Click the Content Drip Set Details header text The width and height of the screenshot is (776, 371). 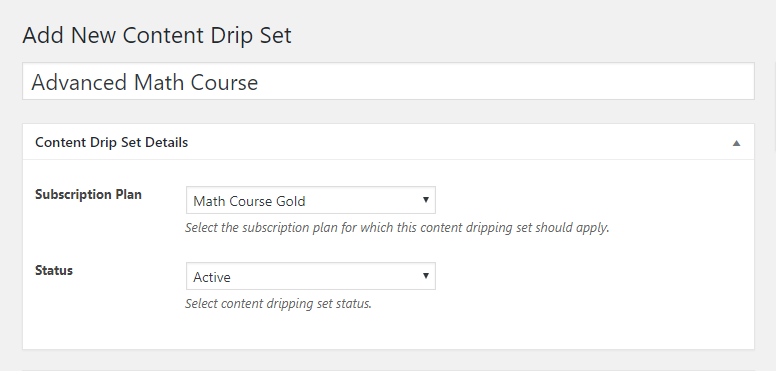[111, 142]
